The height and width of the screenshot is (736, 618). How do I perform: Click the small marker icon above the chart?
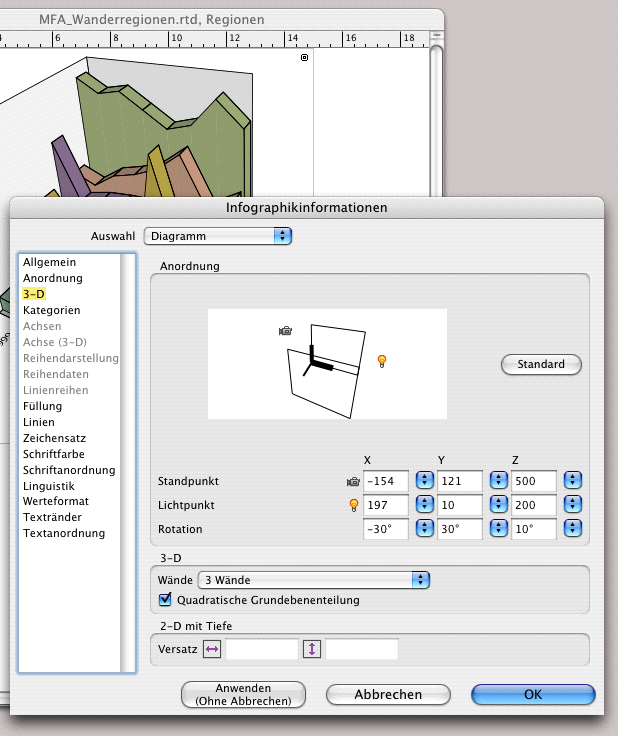point(305,58)
